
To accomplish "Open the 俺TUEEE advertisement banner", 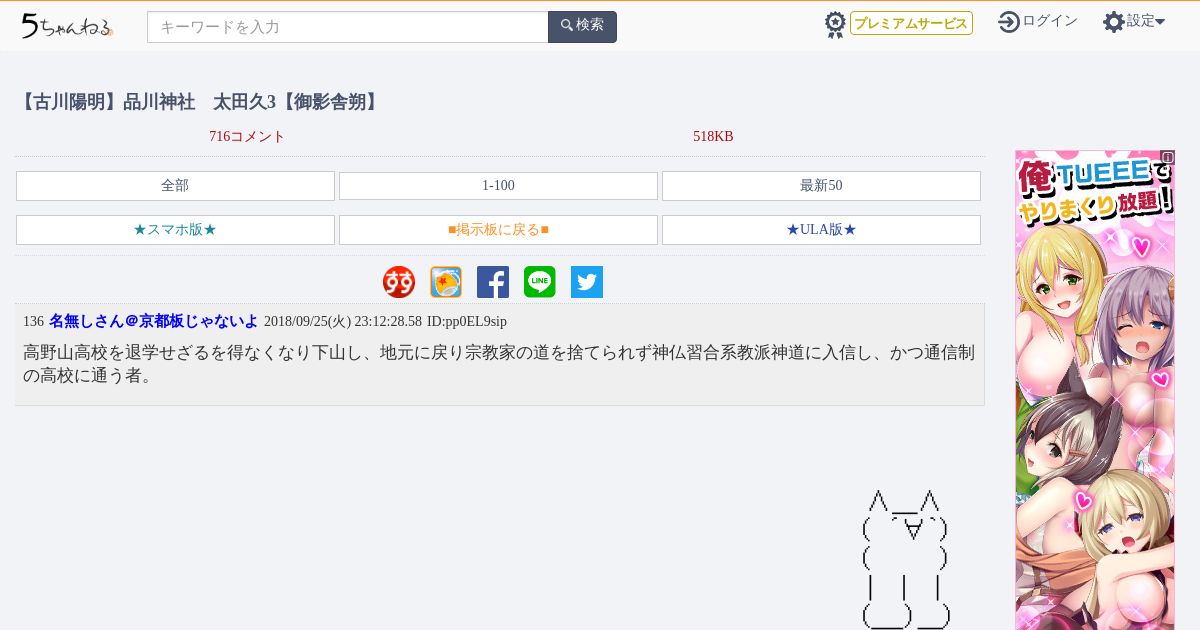I will click(x=1095, y=390).
